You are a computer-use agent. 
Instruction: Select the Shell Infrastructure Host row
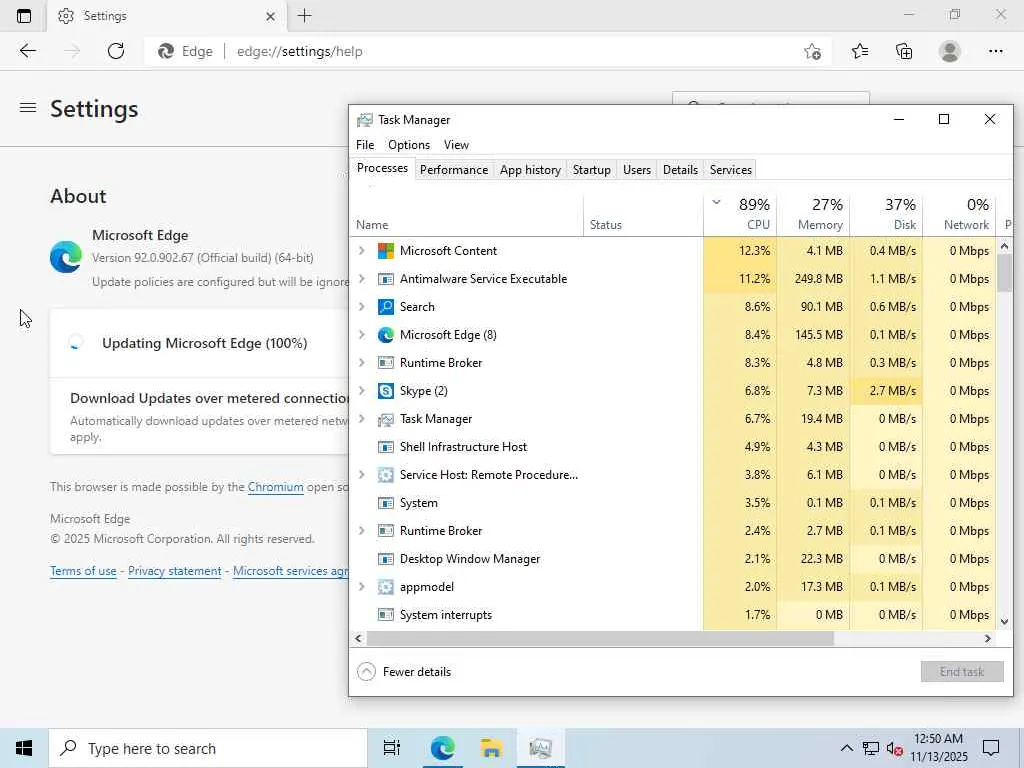(x=673, y=447)
